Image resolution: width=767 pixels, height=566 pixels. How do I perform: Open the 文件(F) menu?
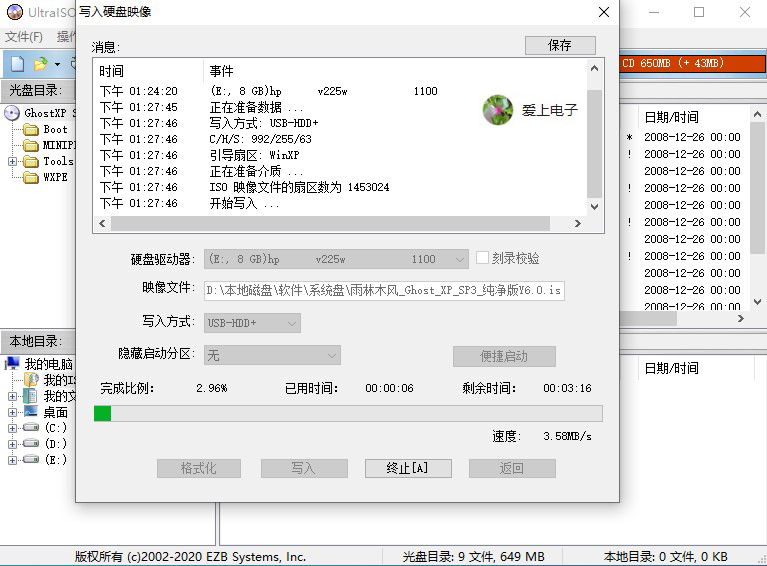point(23,37)
